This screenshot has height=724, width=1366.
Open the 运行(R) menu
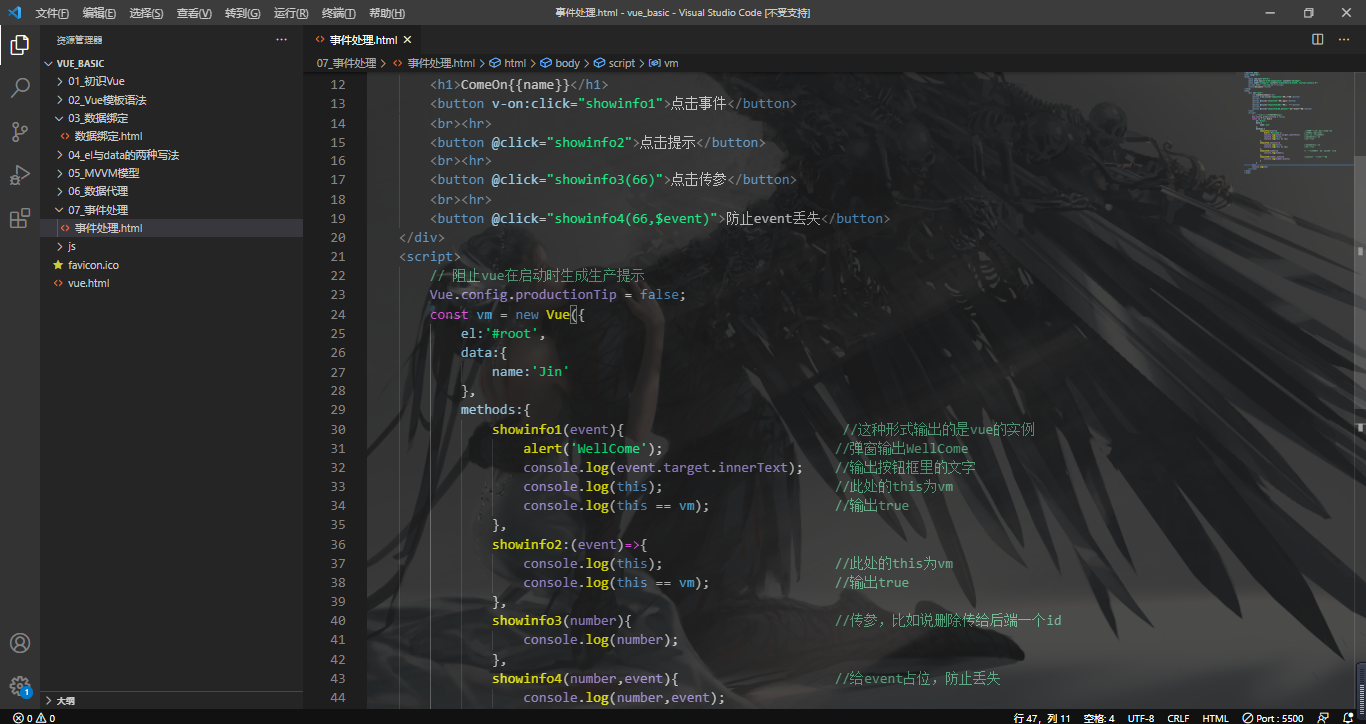click(290, 13)
